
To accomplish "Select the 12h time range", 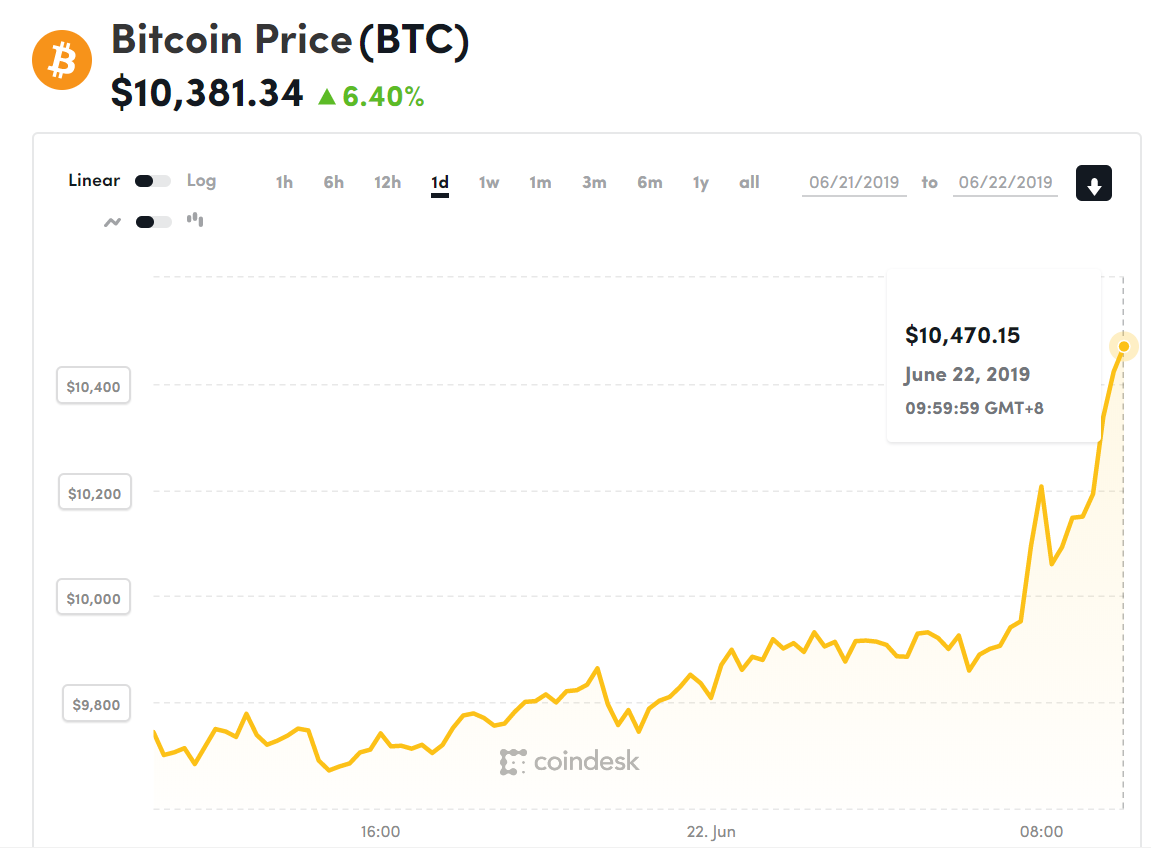I will pos(387,183).
